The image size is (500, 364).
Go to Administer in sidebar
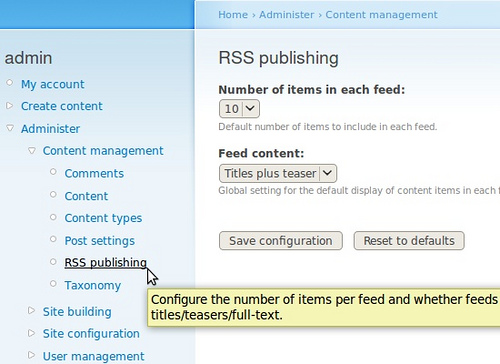(50, 128)
